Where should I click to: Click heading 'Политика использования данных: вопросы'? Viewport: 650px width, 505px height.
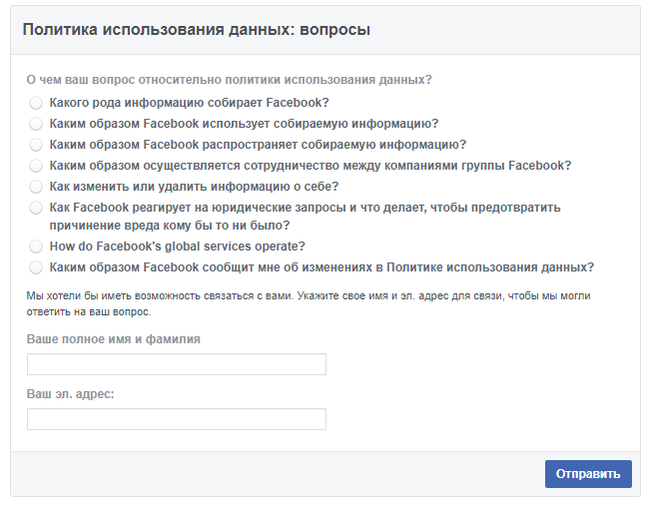point(196,30)
